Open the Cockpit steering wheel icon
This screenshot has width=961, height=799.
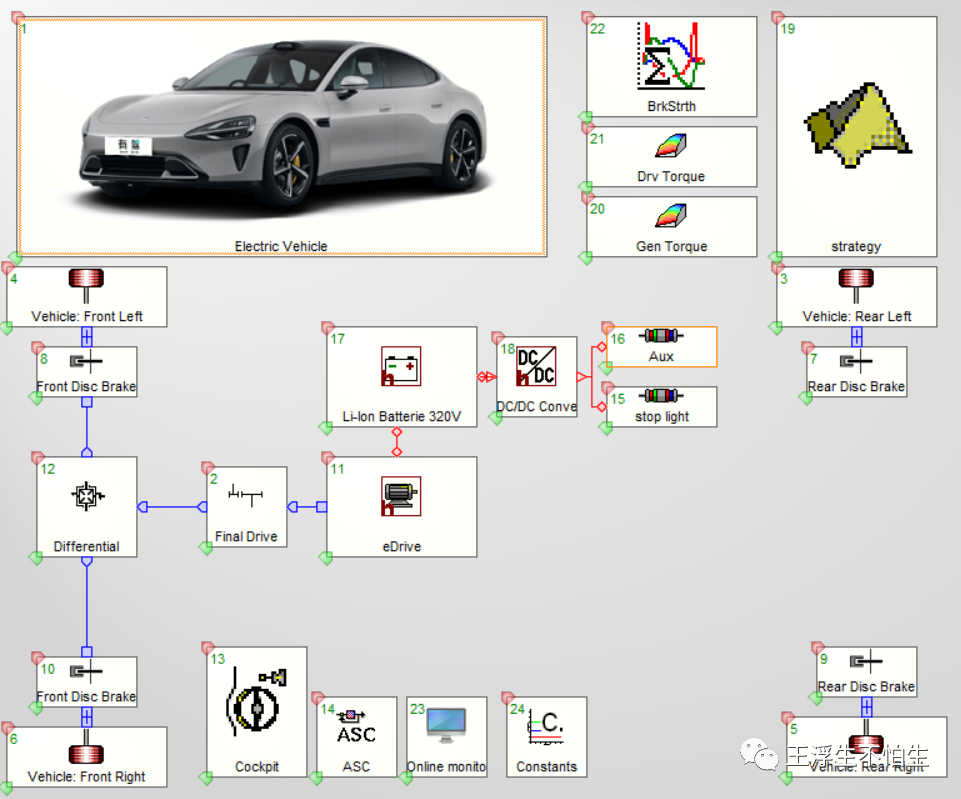[256, 702]
